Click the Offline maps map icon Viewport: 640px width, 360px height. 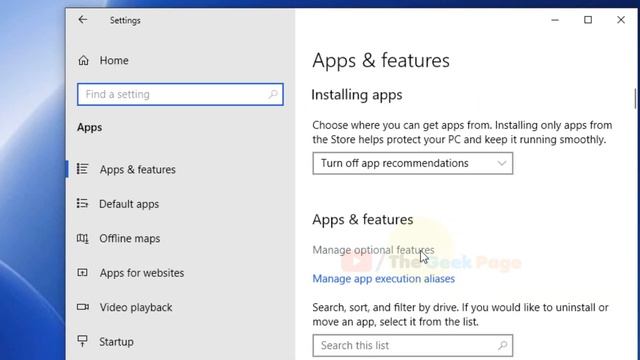coord(82,238)
